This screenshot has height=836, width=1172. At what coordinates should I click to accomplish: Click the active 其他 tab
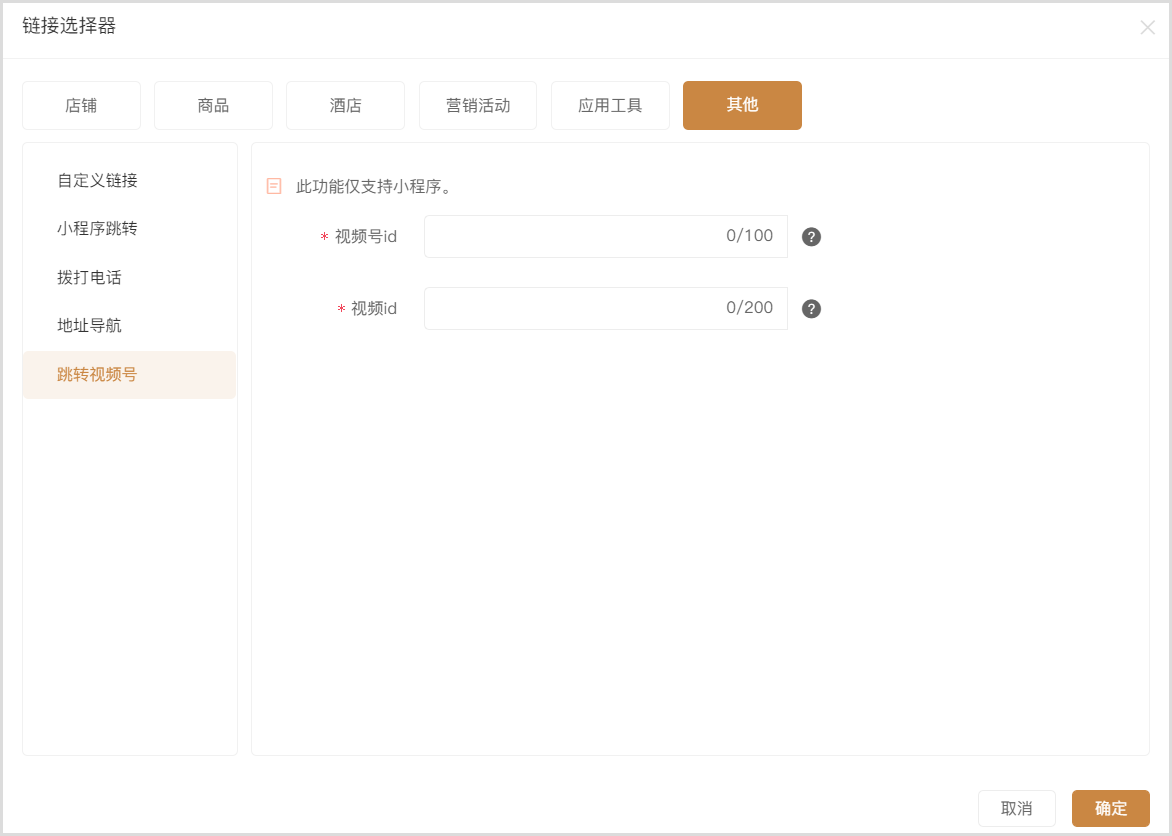click(742, 106)
